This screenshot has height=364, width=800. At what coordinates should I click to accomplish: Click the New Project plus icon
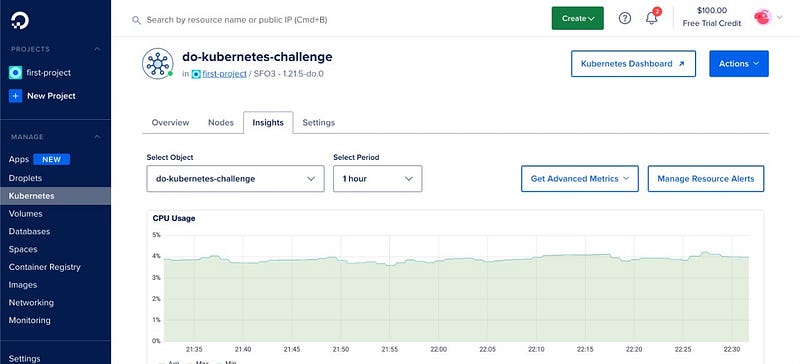[x=15, y=95]
